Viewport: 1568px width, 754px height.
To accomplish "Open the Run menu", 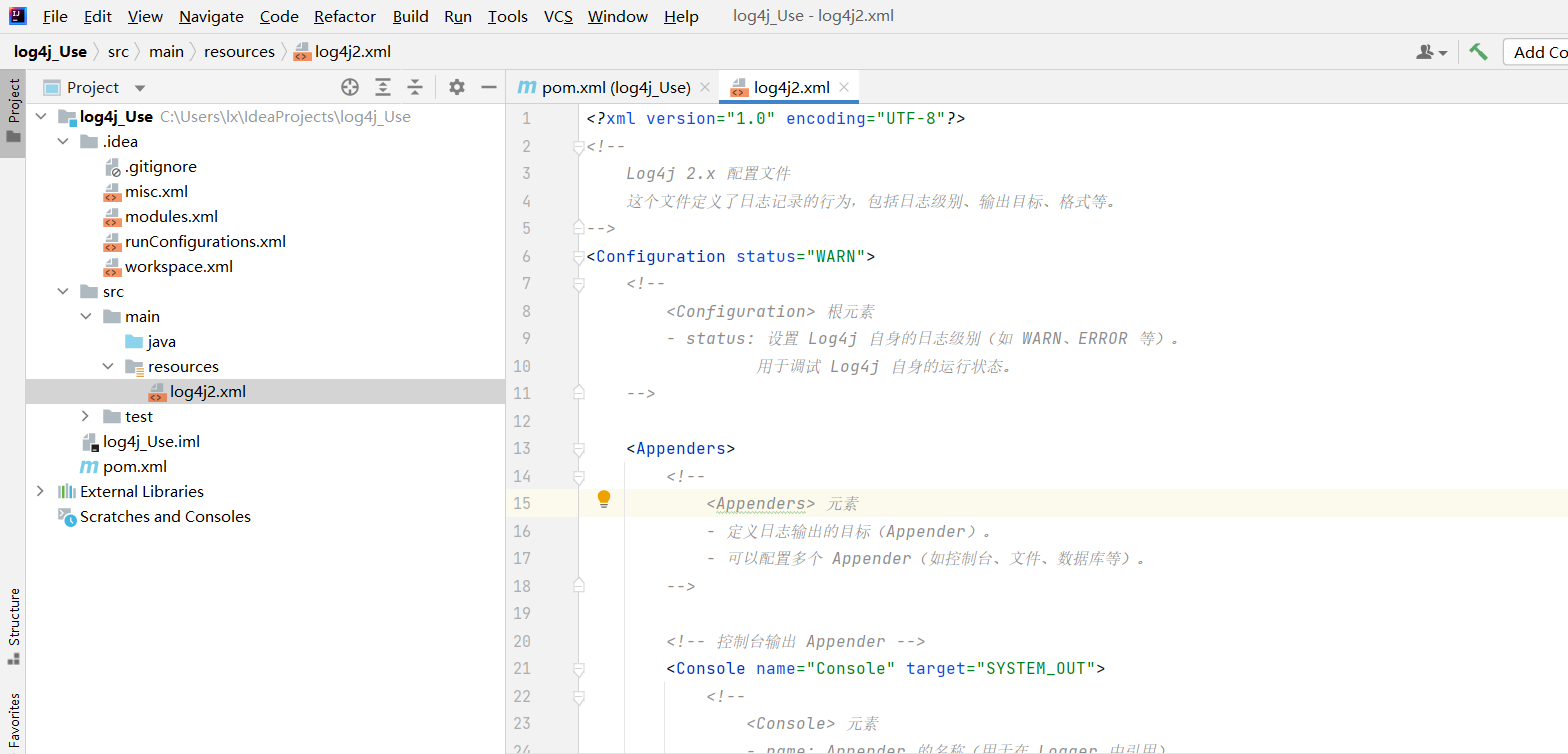I will pyautogui.click(x=458, y=17).
